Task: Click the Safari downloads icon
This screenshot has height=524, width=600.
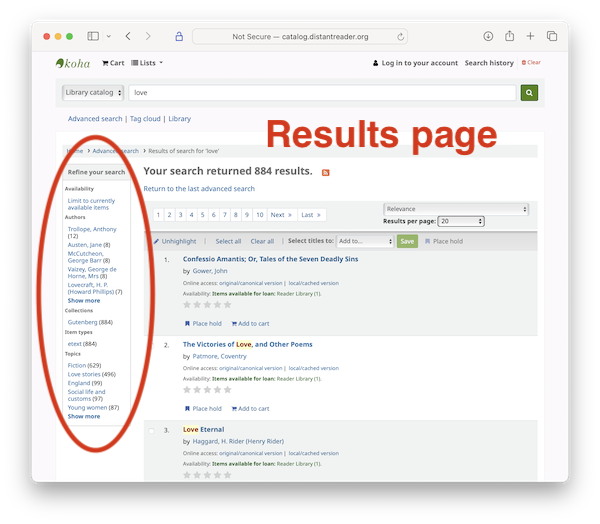Action: pos(488,36)
